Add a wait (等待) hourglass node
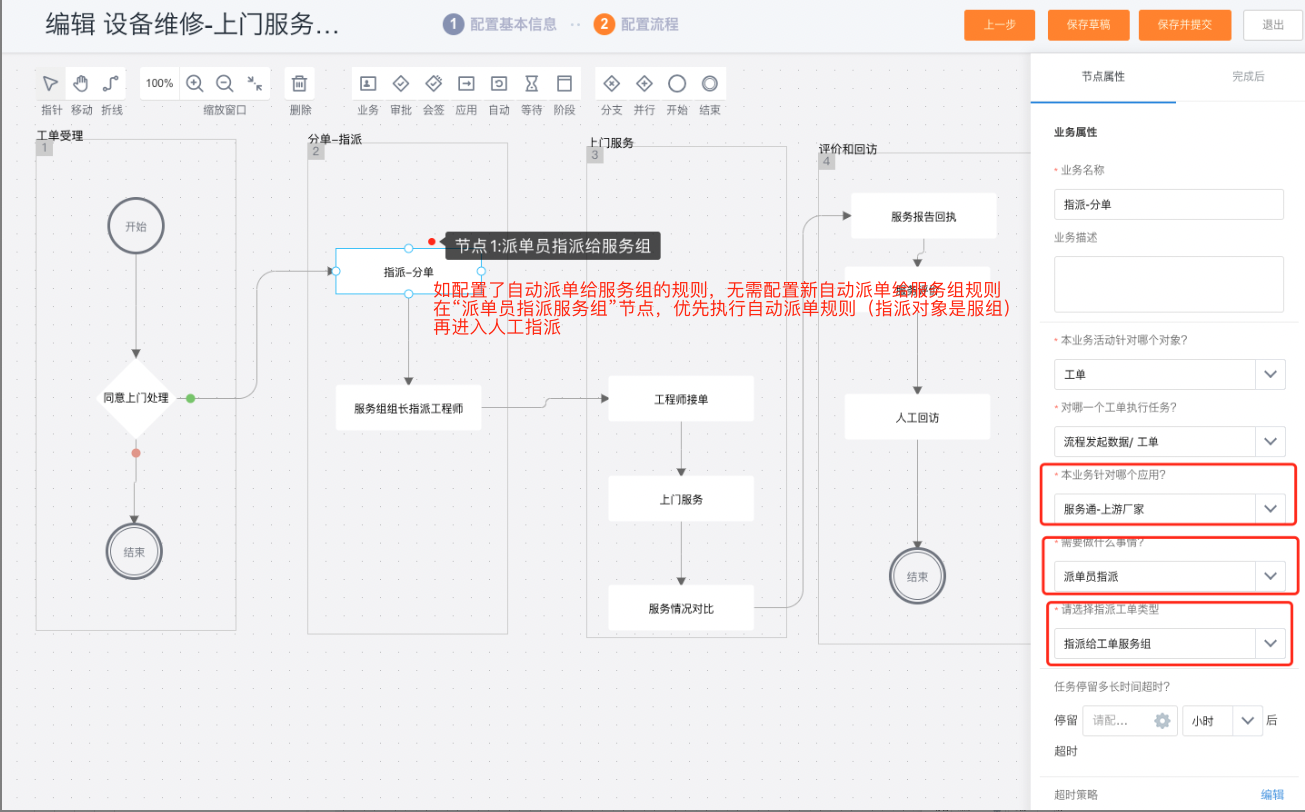Screen dimensions: 1305x812 532,83
